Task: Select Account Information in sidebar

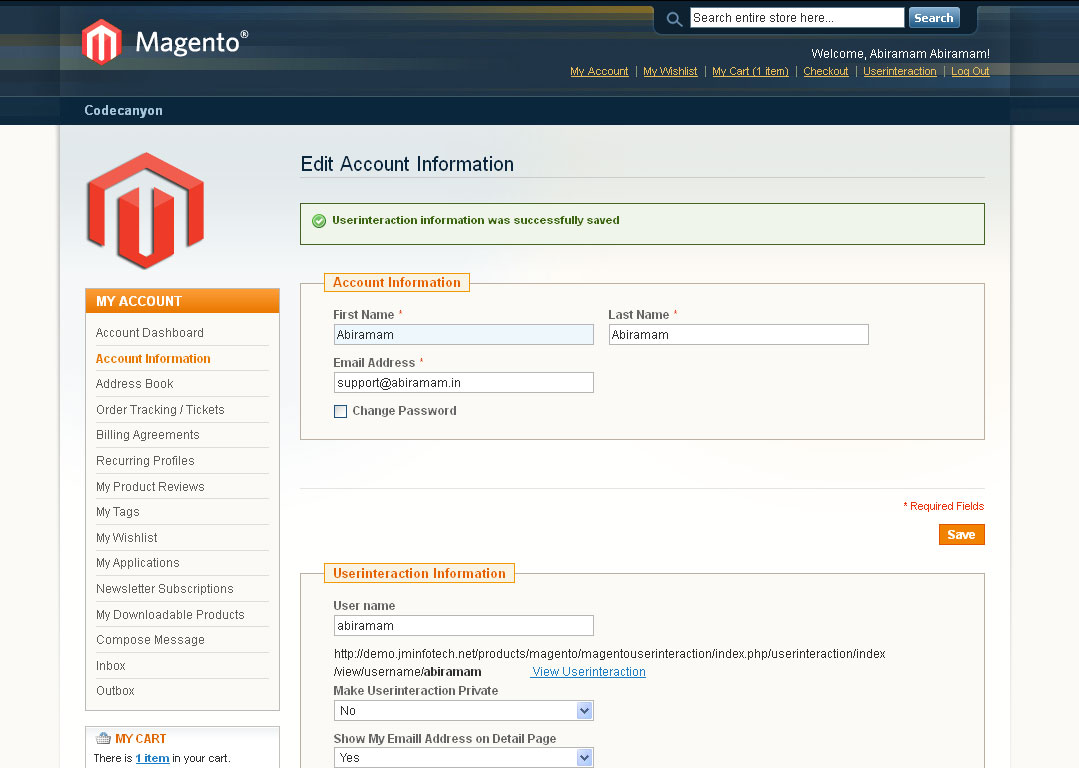Action: click(x=153, y=359)
